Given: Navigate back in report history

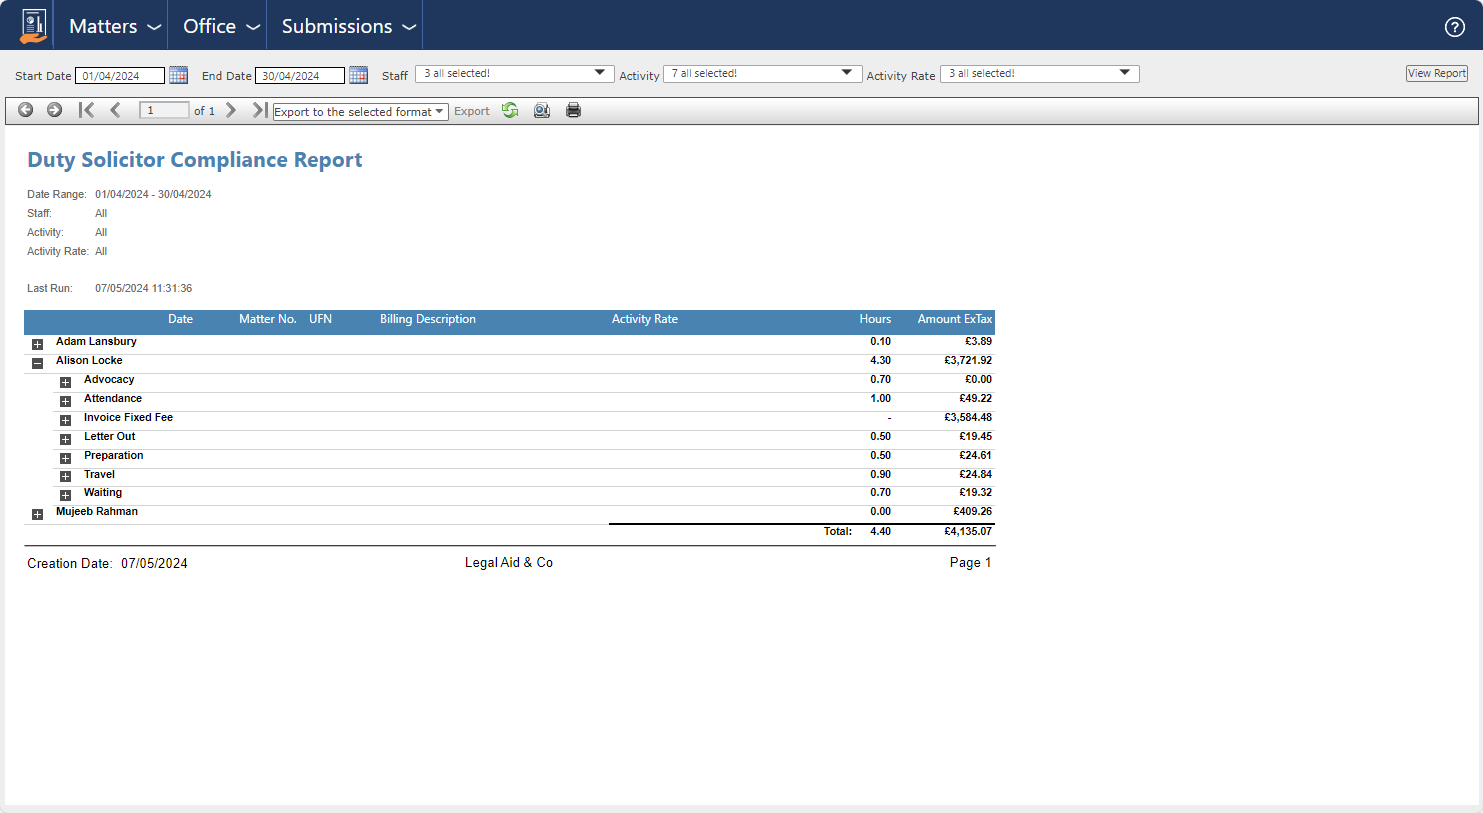Looking at the screenshot, I should 26,110.
